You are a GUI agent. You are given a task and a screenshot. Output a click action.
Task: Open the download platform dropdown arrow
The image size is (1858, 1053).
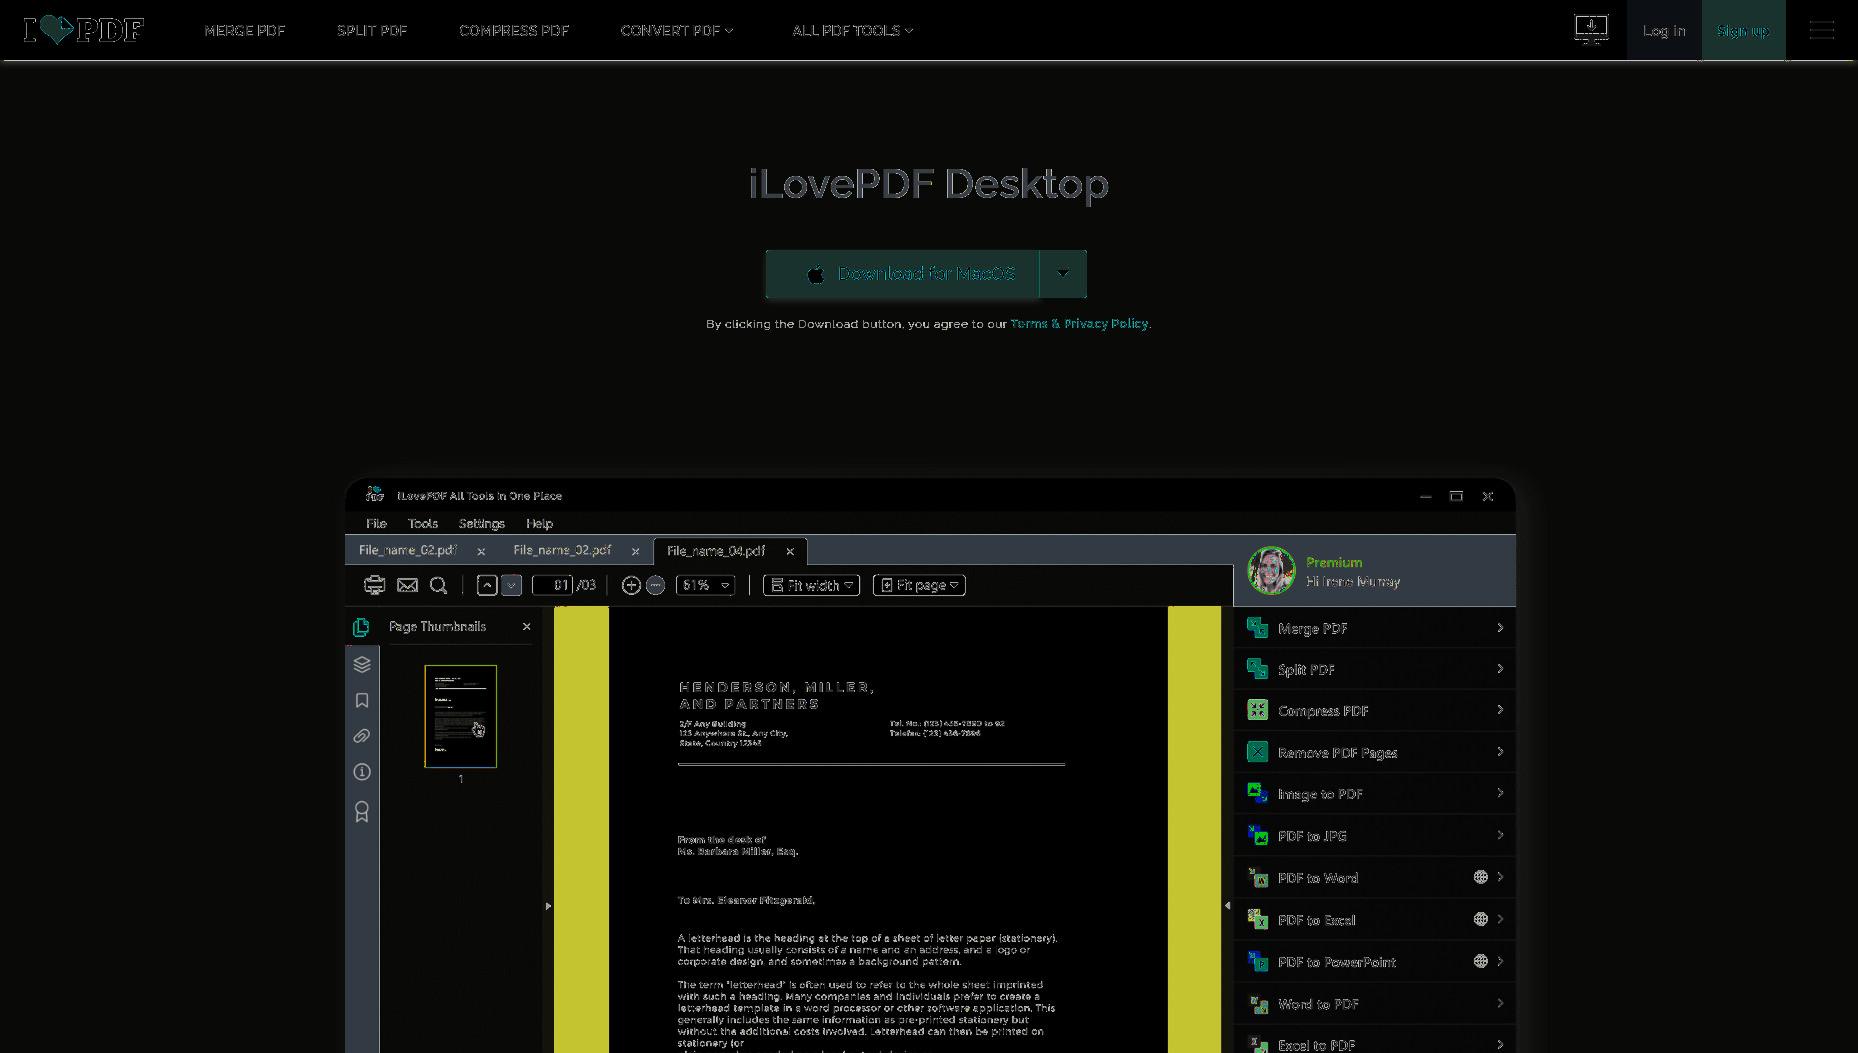[x=1063, y=274]
